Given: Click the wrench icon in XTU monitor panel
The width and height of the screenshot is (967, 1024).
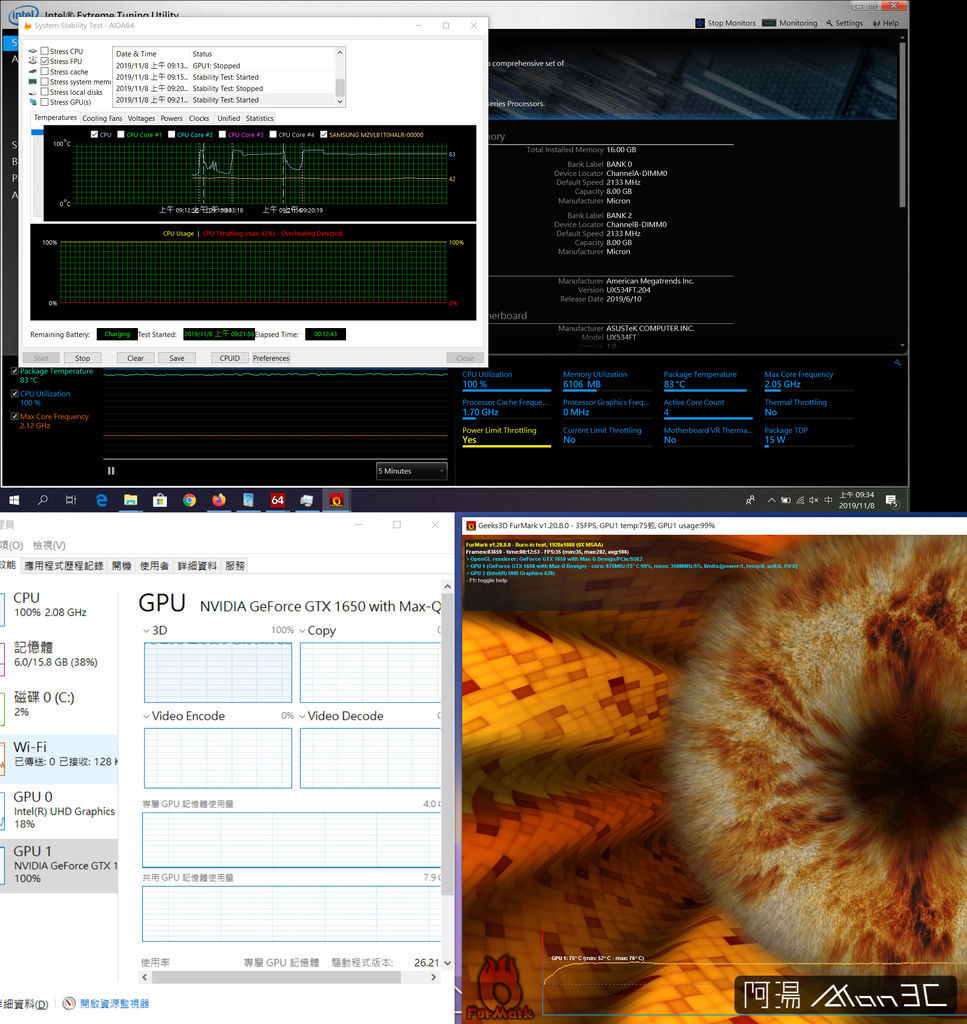Looking at the screenshot, I should 898,362.
